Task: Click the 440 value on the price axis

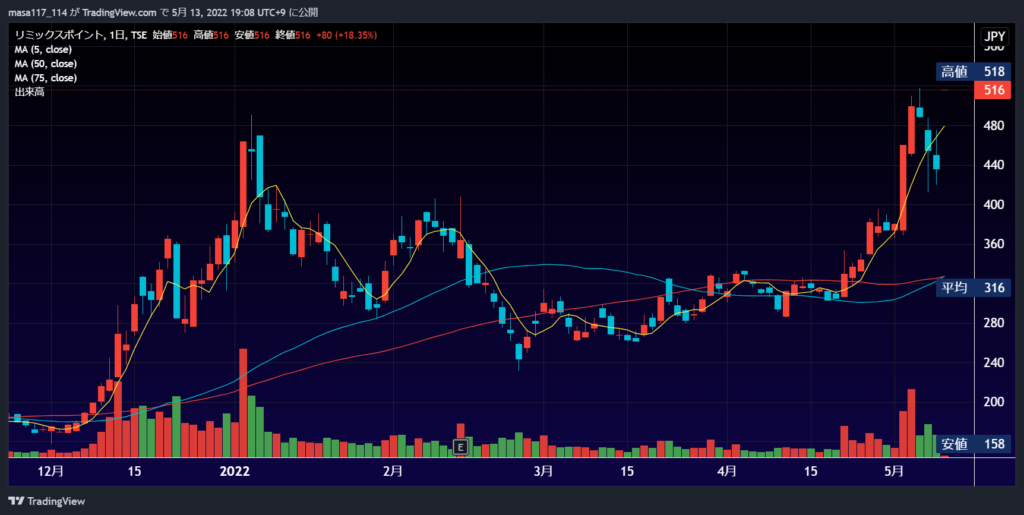Action: pos(993,165)
